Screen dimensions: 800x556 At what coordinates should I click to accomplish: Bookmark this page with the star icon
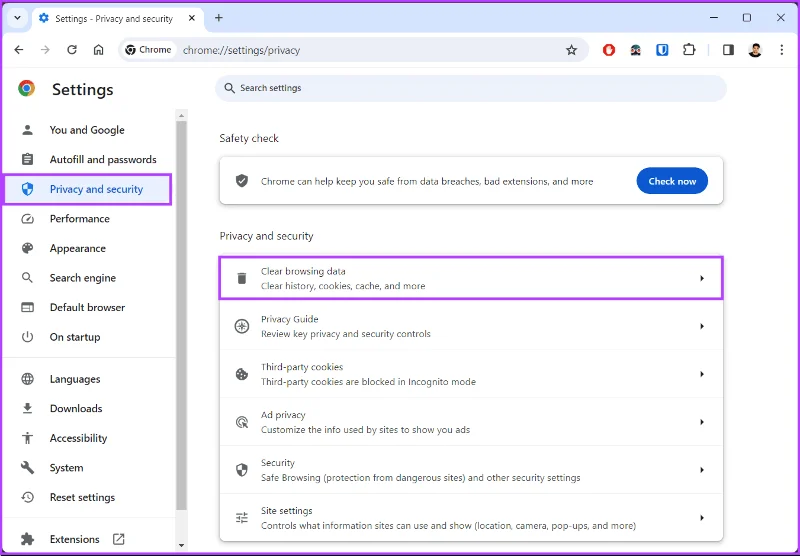tap(571, 50)
